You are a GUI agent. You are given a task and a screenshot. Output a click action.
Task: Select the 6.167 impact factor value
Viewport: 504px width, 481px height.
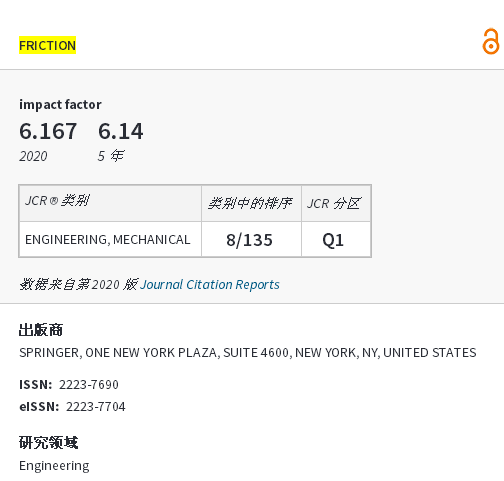click(48, 131)
